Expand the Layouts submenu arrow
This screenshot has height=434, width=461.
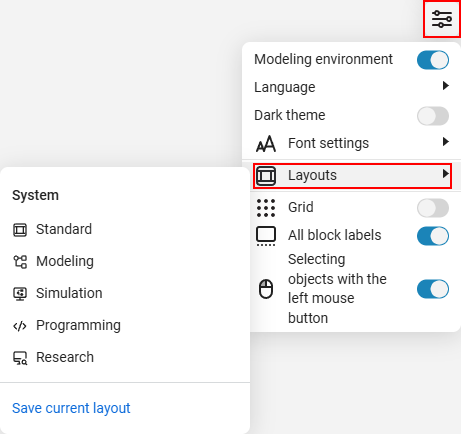pyautogui.click(x=445, y=174)
